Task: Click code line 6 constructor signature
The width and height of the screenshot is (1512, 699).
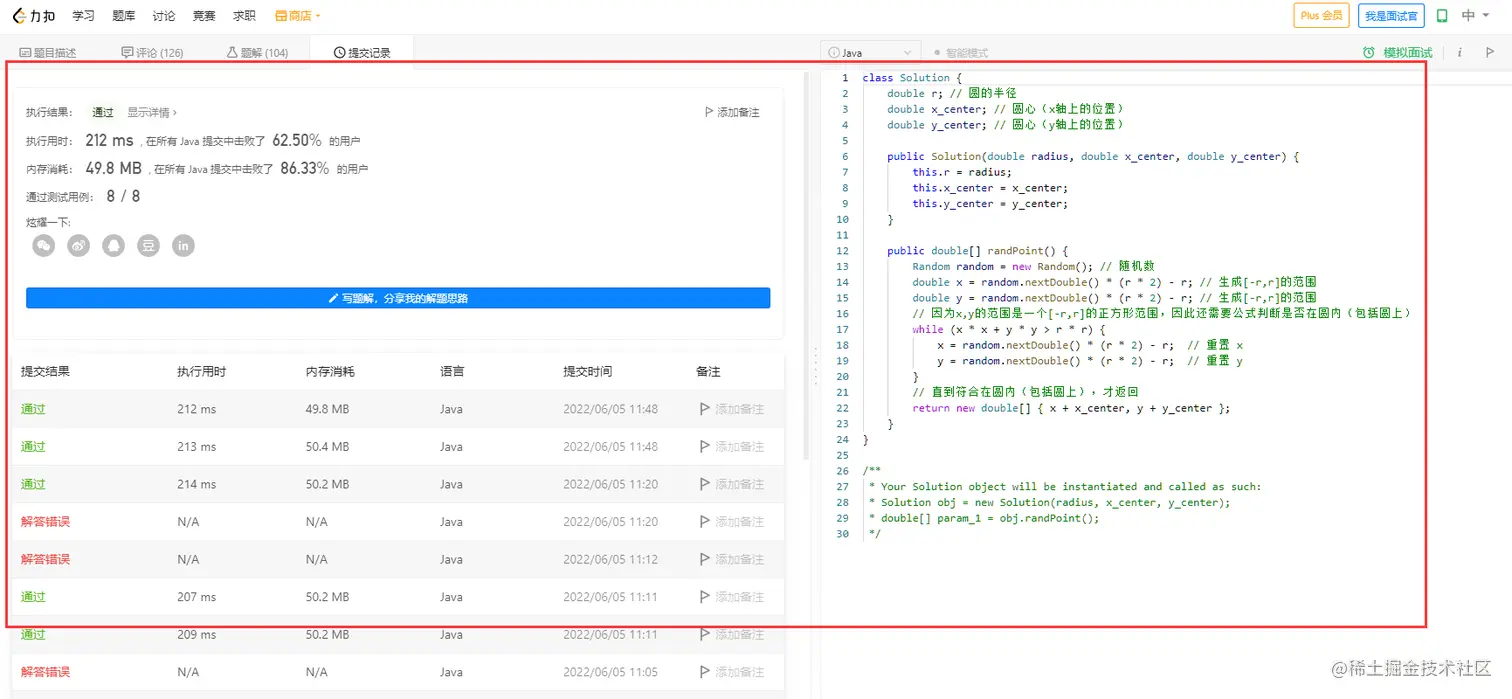Action: pos(1092,156)
